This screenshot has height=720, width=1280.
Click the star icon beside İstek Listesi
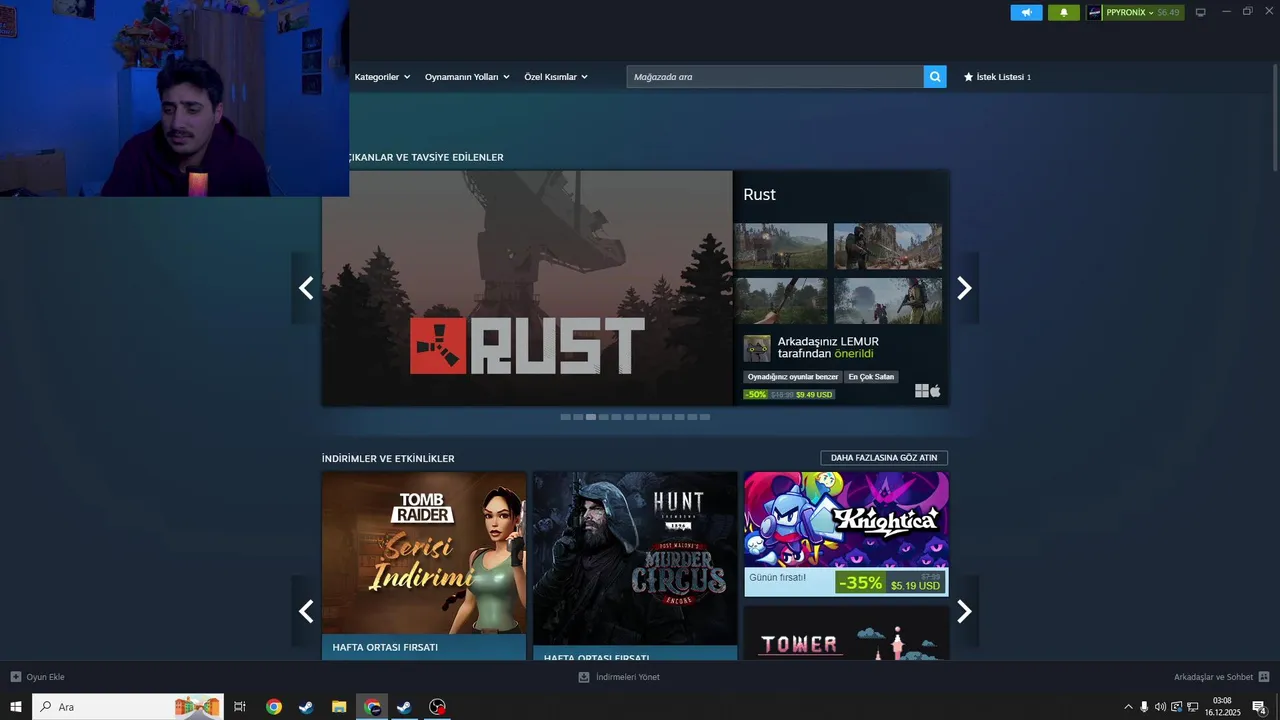point(968,77)
